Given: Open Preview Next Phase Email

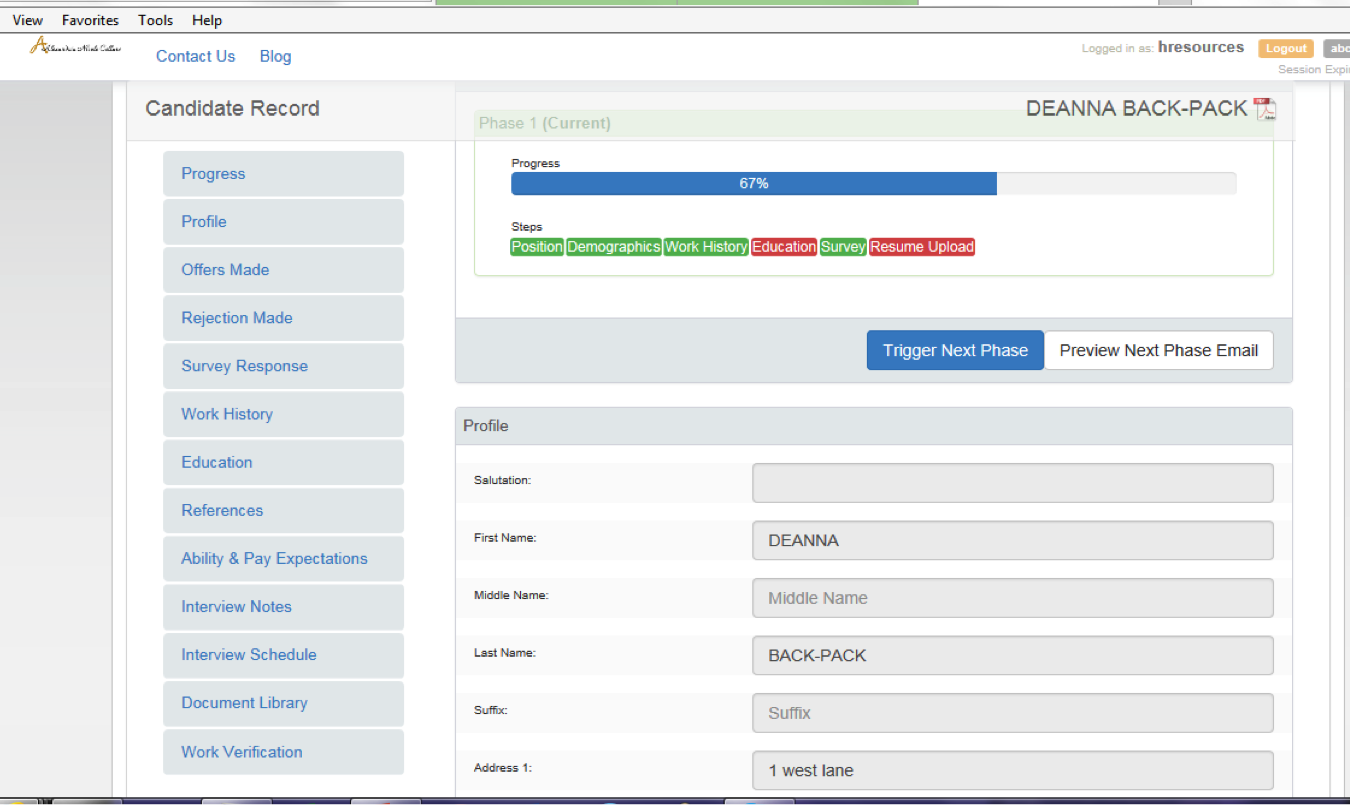Looking at the screenshot, I should click(x=1158, y=350).
